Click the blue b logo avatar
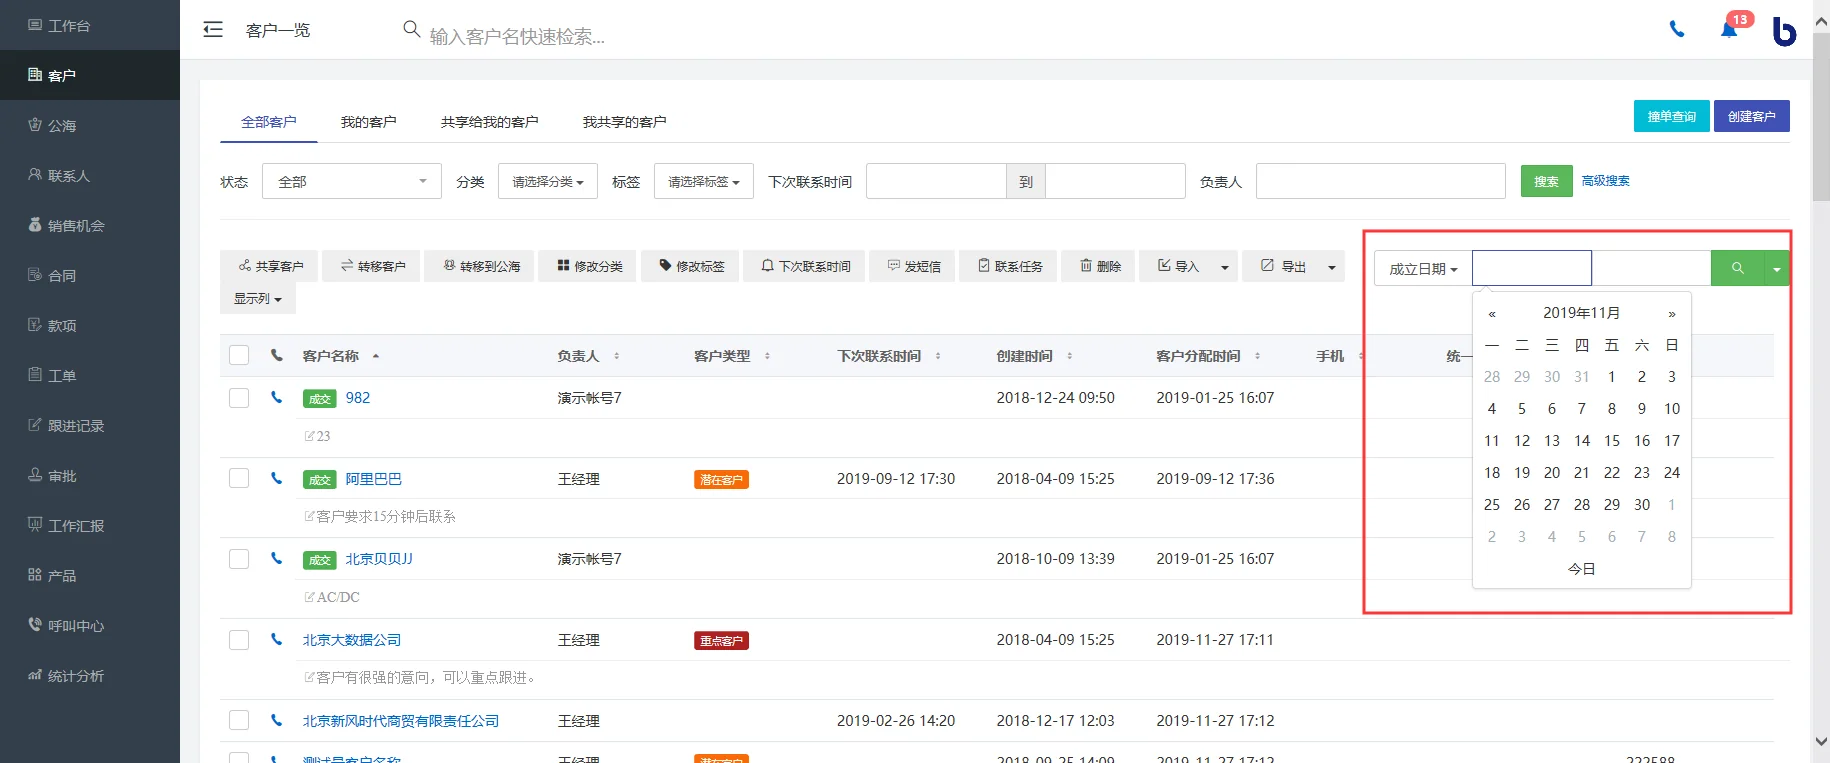 coord(1785,31)
